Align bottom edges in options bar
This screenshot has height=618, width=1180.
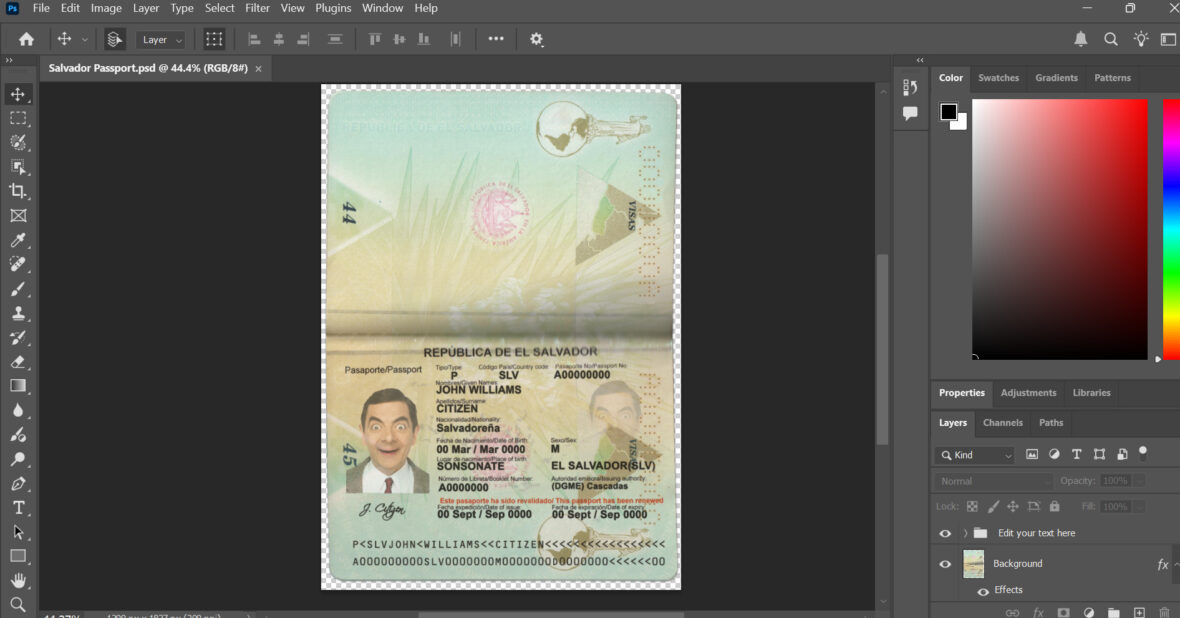pos(424,39)
